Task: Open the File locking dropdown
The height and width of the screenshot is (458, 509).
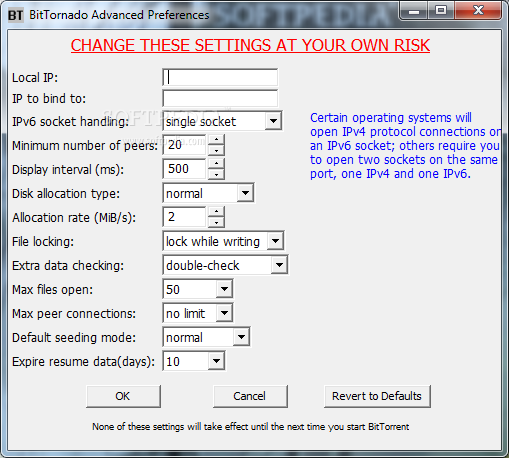Action: [275, 241]
